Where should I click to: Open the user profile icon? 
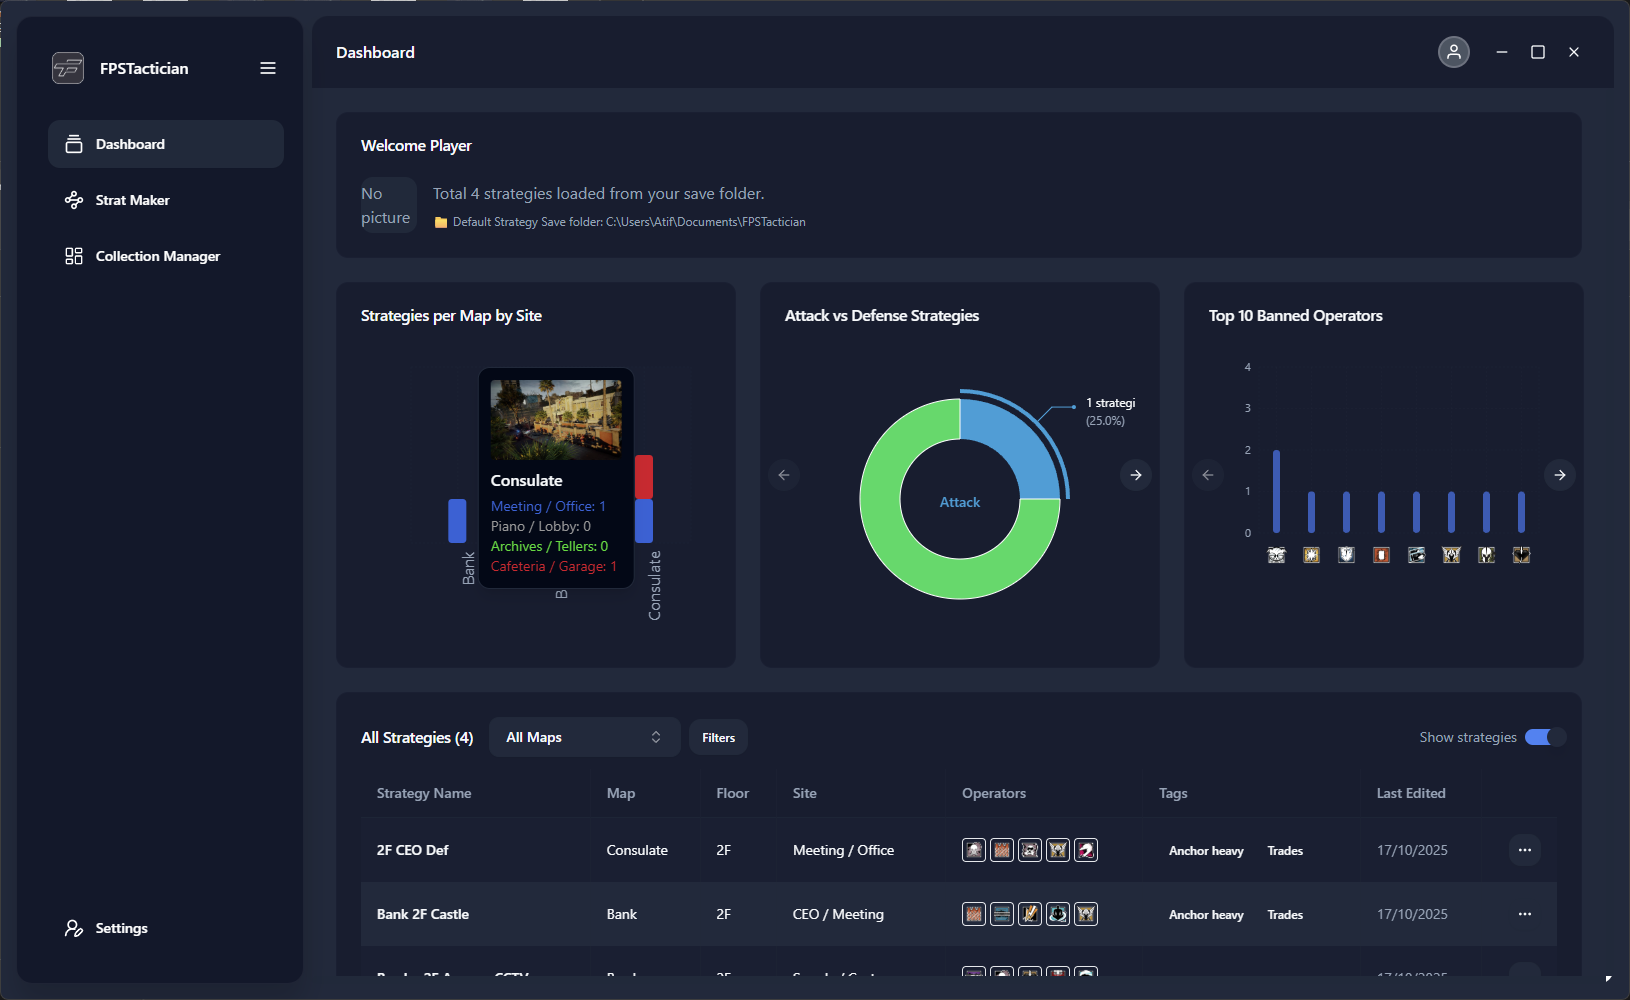coord(1453,52)
